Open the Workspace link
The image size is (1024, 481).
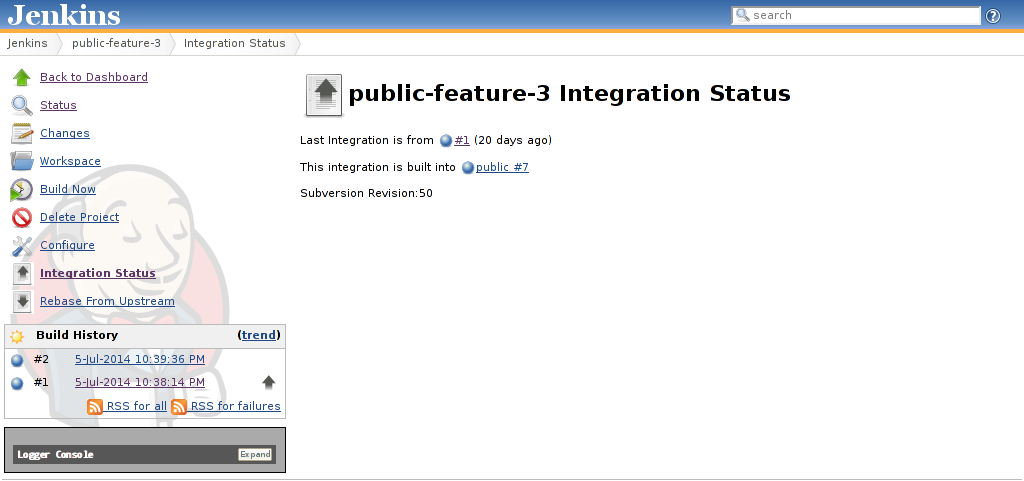[x=70, y=161]
